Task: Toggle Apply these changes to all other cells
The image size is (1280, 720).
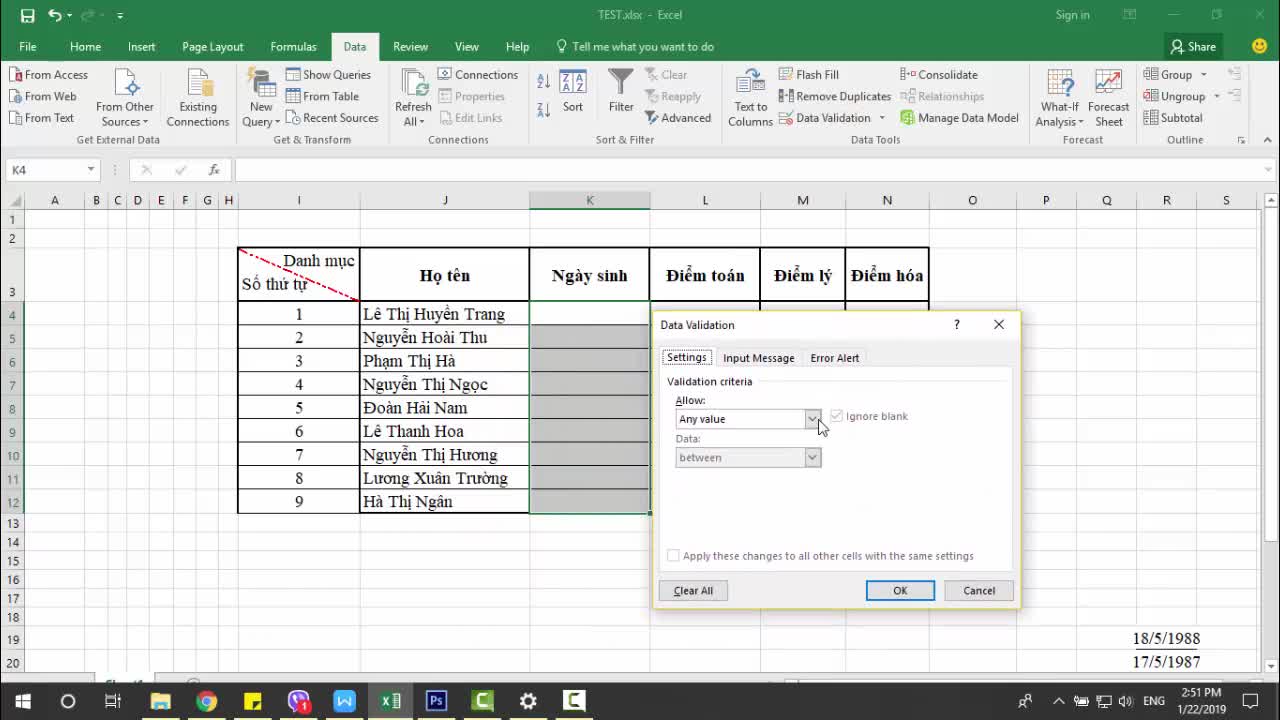Action: pos(673,556)
